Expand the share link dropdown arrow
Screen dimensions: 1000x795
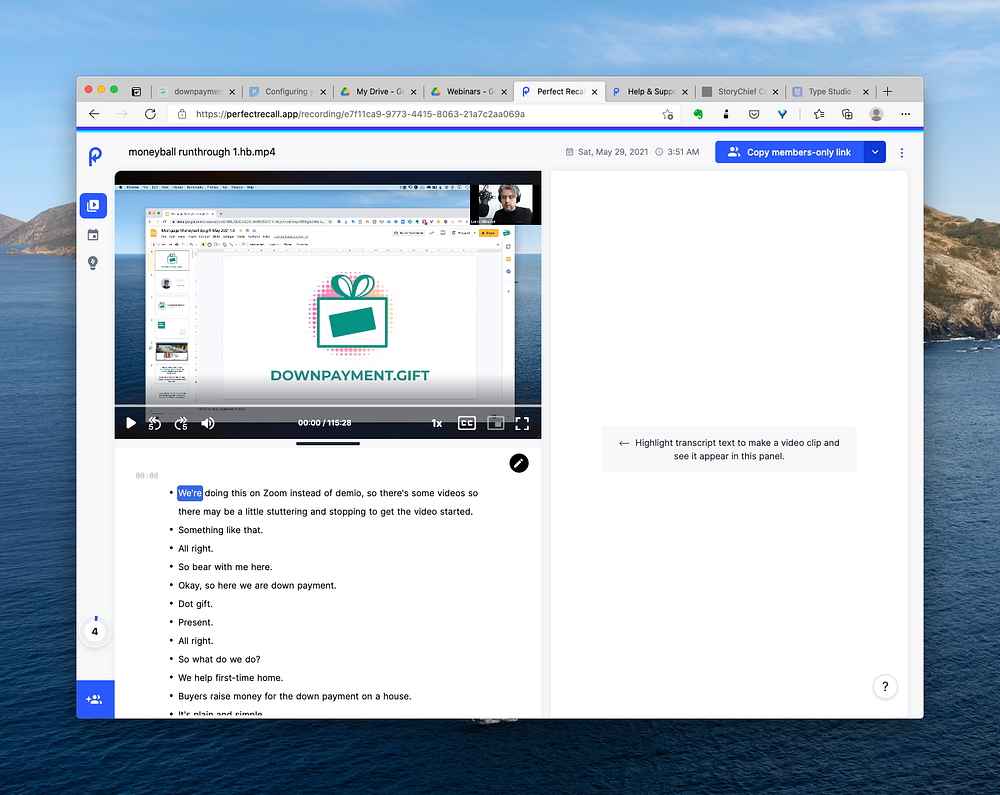point(875,152)
